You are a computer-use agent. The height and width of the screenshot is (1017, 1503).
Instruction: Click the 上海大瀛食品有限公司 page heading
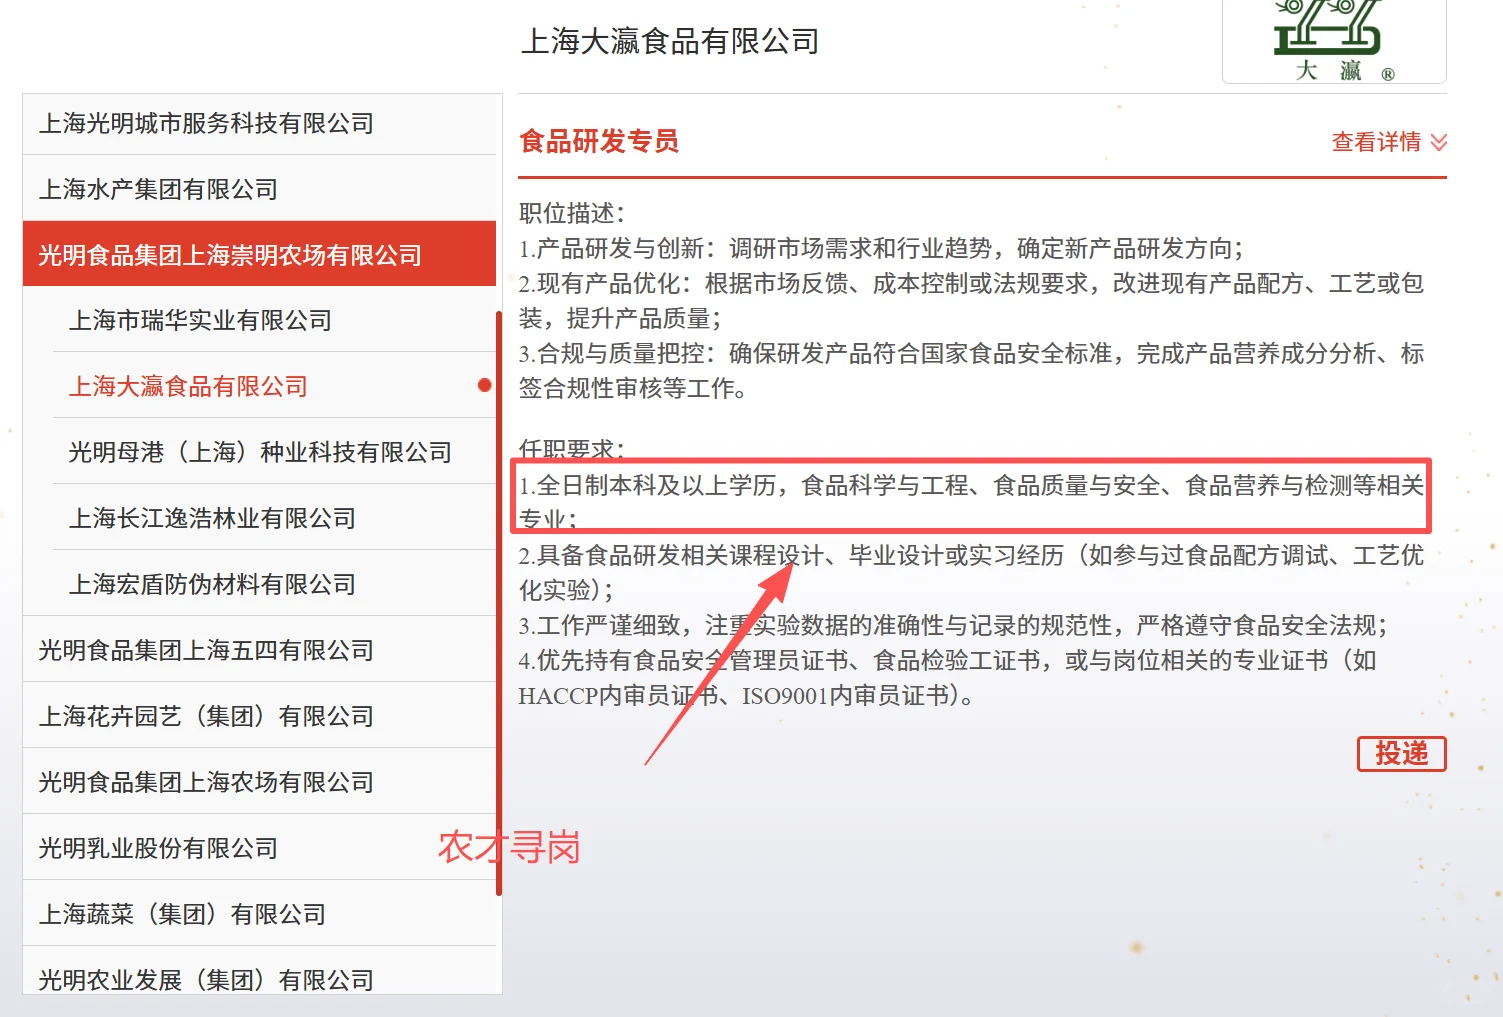point(670,41)
